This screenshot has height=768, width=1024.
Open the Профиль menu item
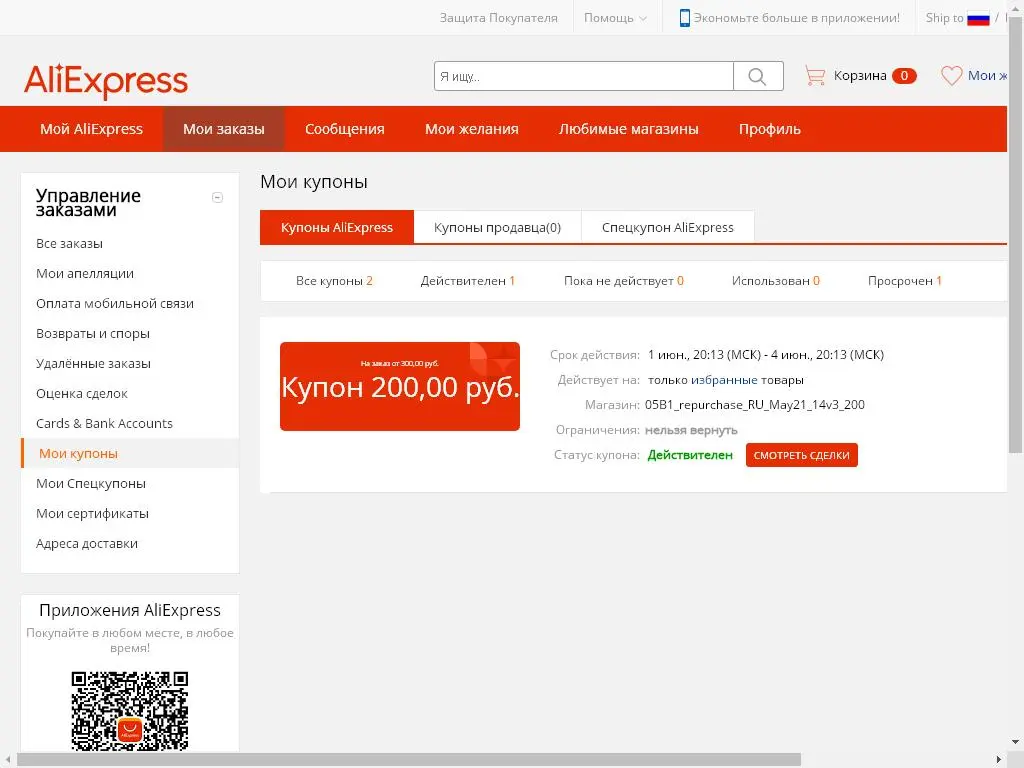[769, 129]
